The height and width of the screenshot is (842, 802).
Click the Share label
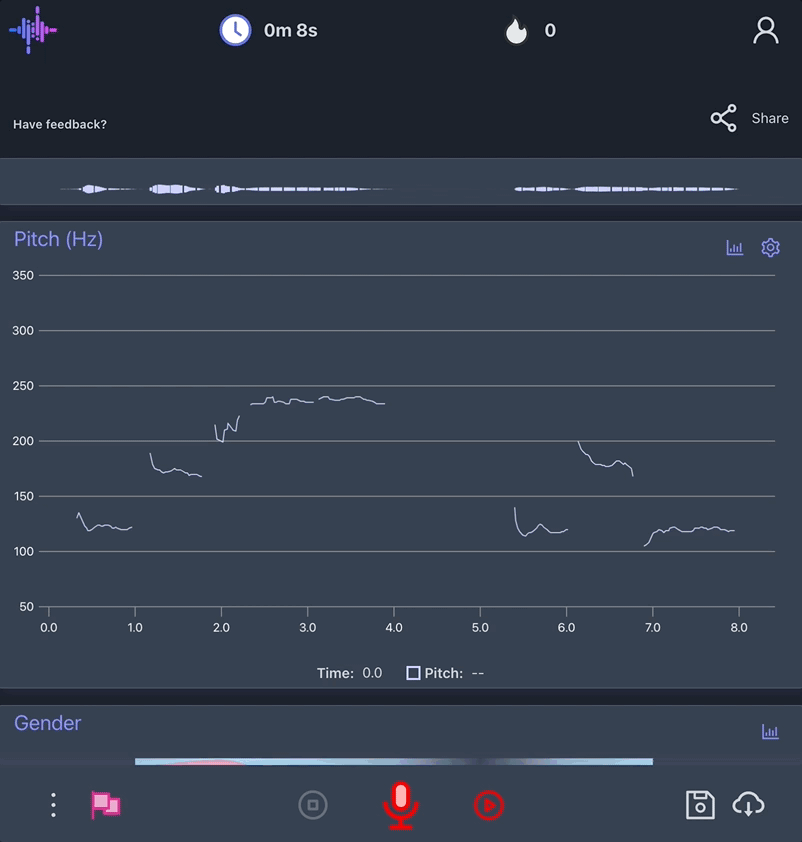click(769, 118)
